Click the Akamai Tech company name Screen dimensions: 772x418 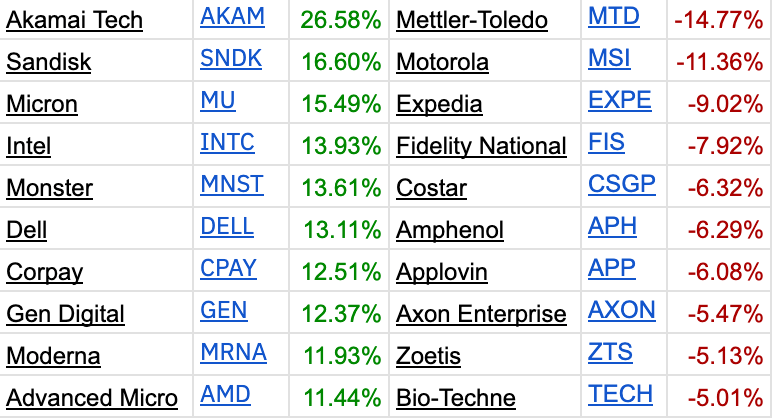point(74,20)
